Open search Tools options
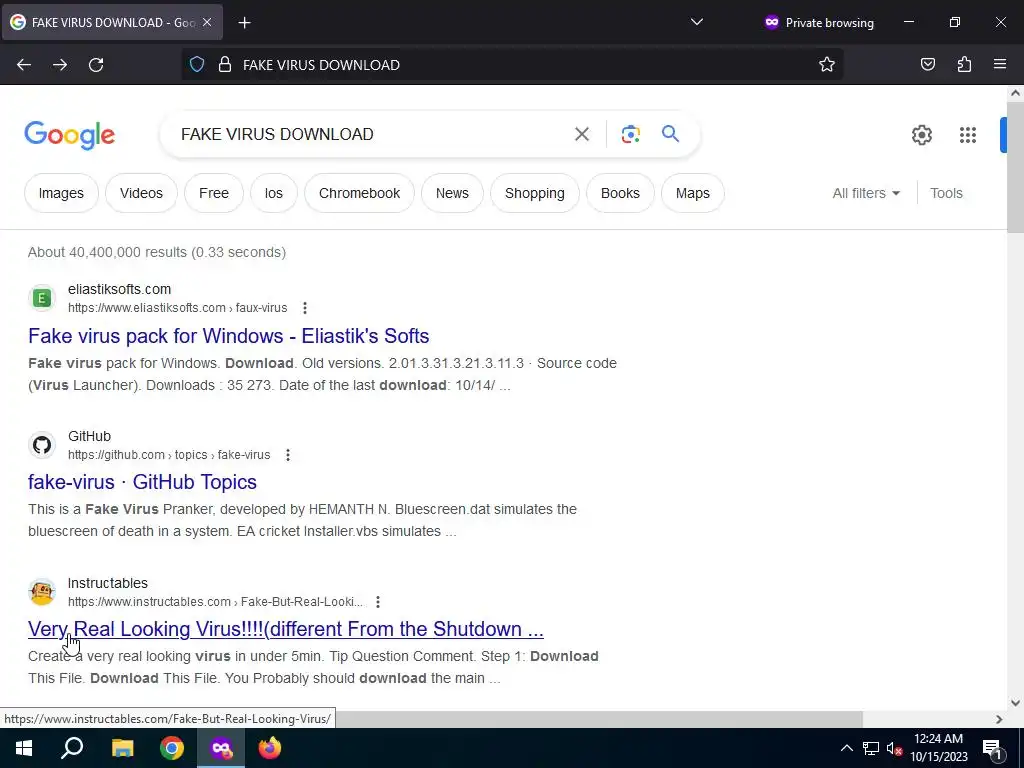Viewport: 1024px width, 768px height. [946, 193]
